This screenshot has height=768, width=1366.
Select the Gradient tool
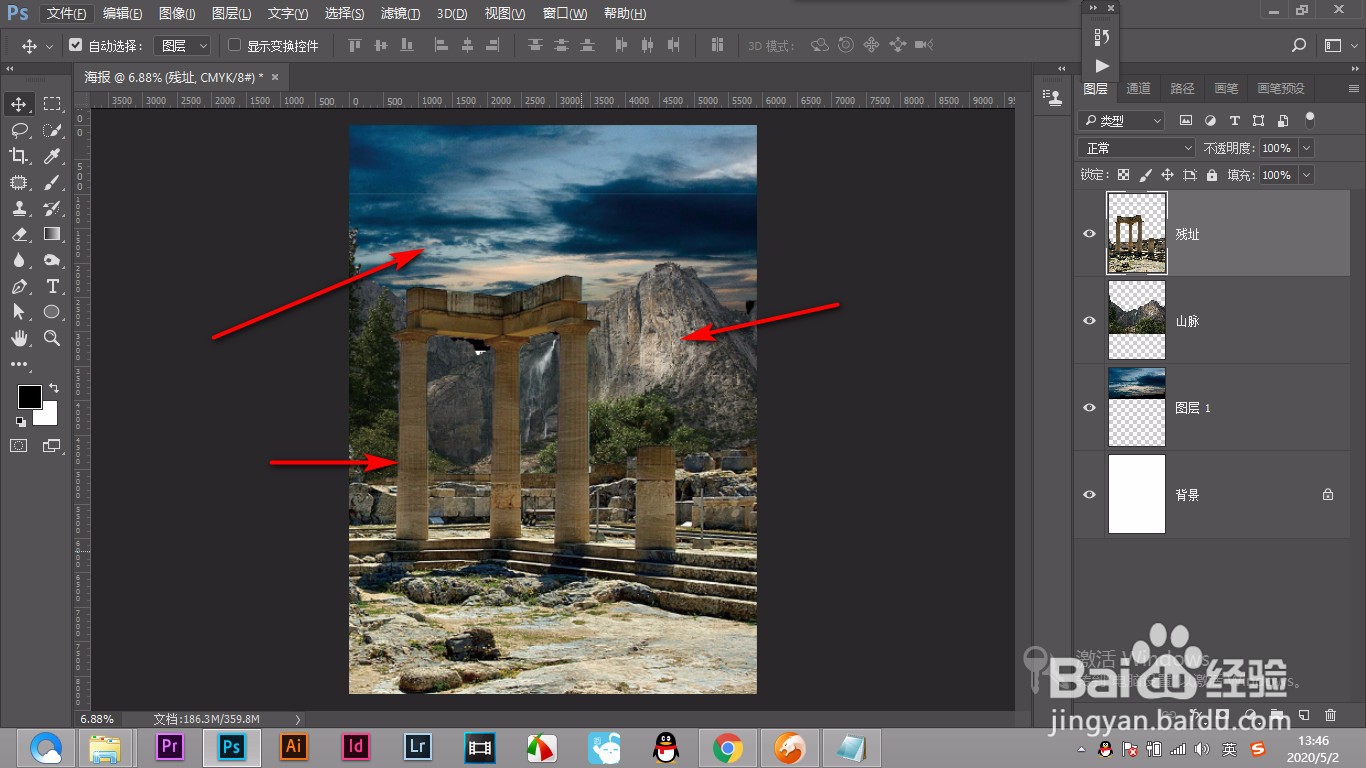52,234
